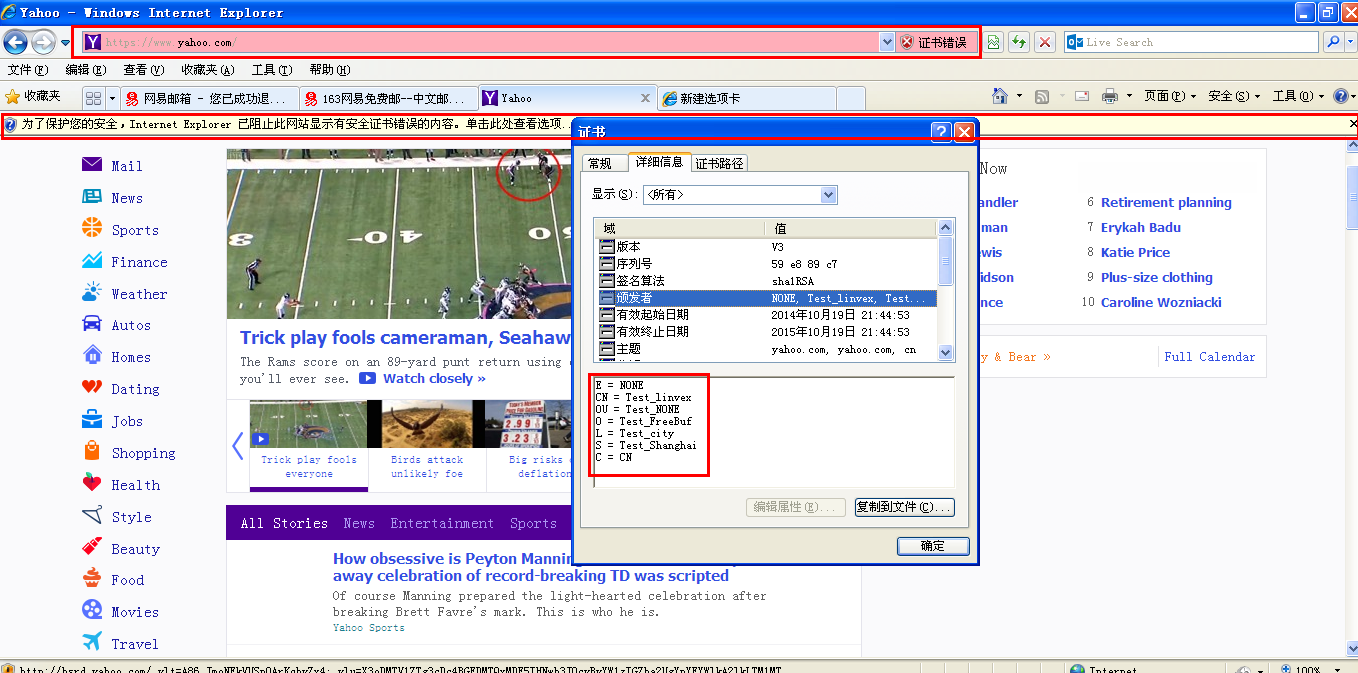1358x673 pixels.
Task: Click the Sports basketball sidebar icon
Action: (x=92, y=228)
